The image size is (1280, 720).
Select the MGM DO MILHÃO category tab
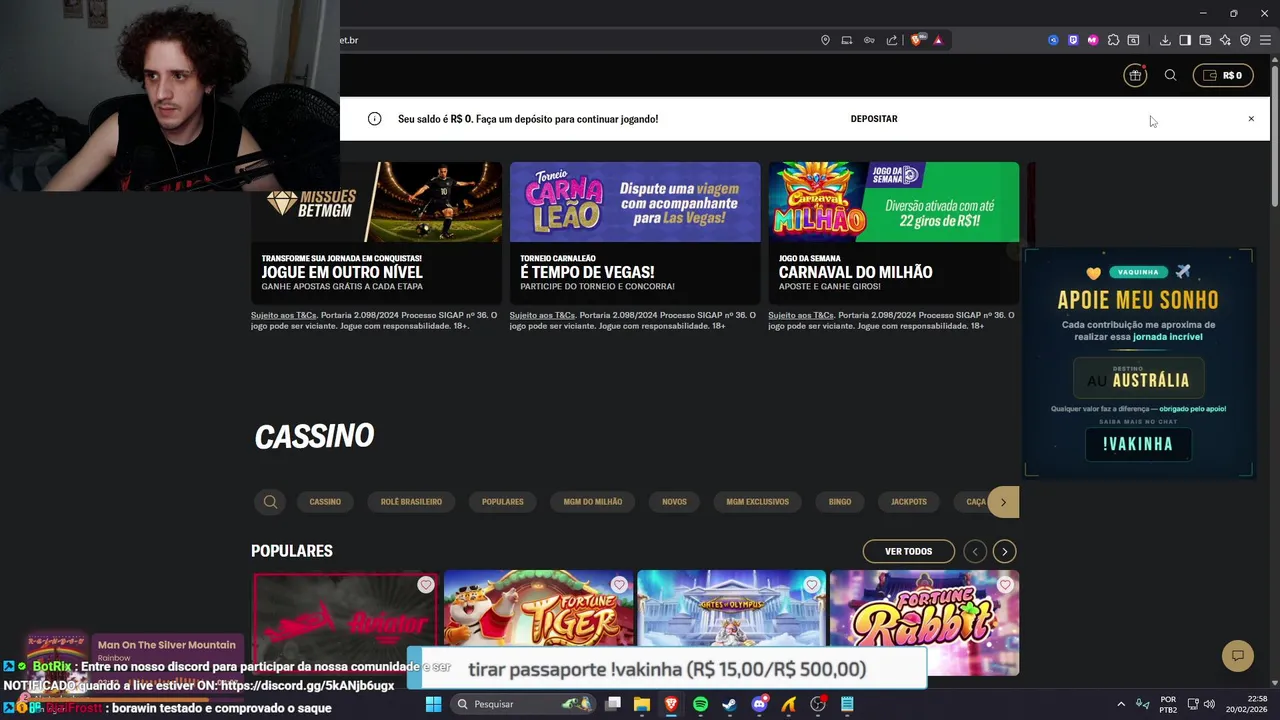[593, 502]
